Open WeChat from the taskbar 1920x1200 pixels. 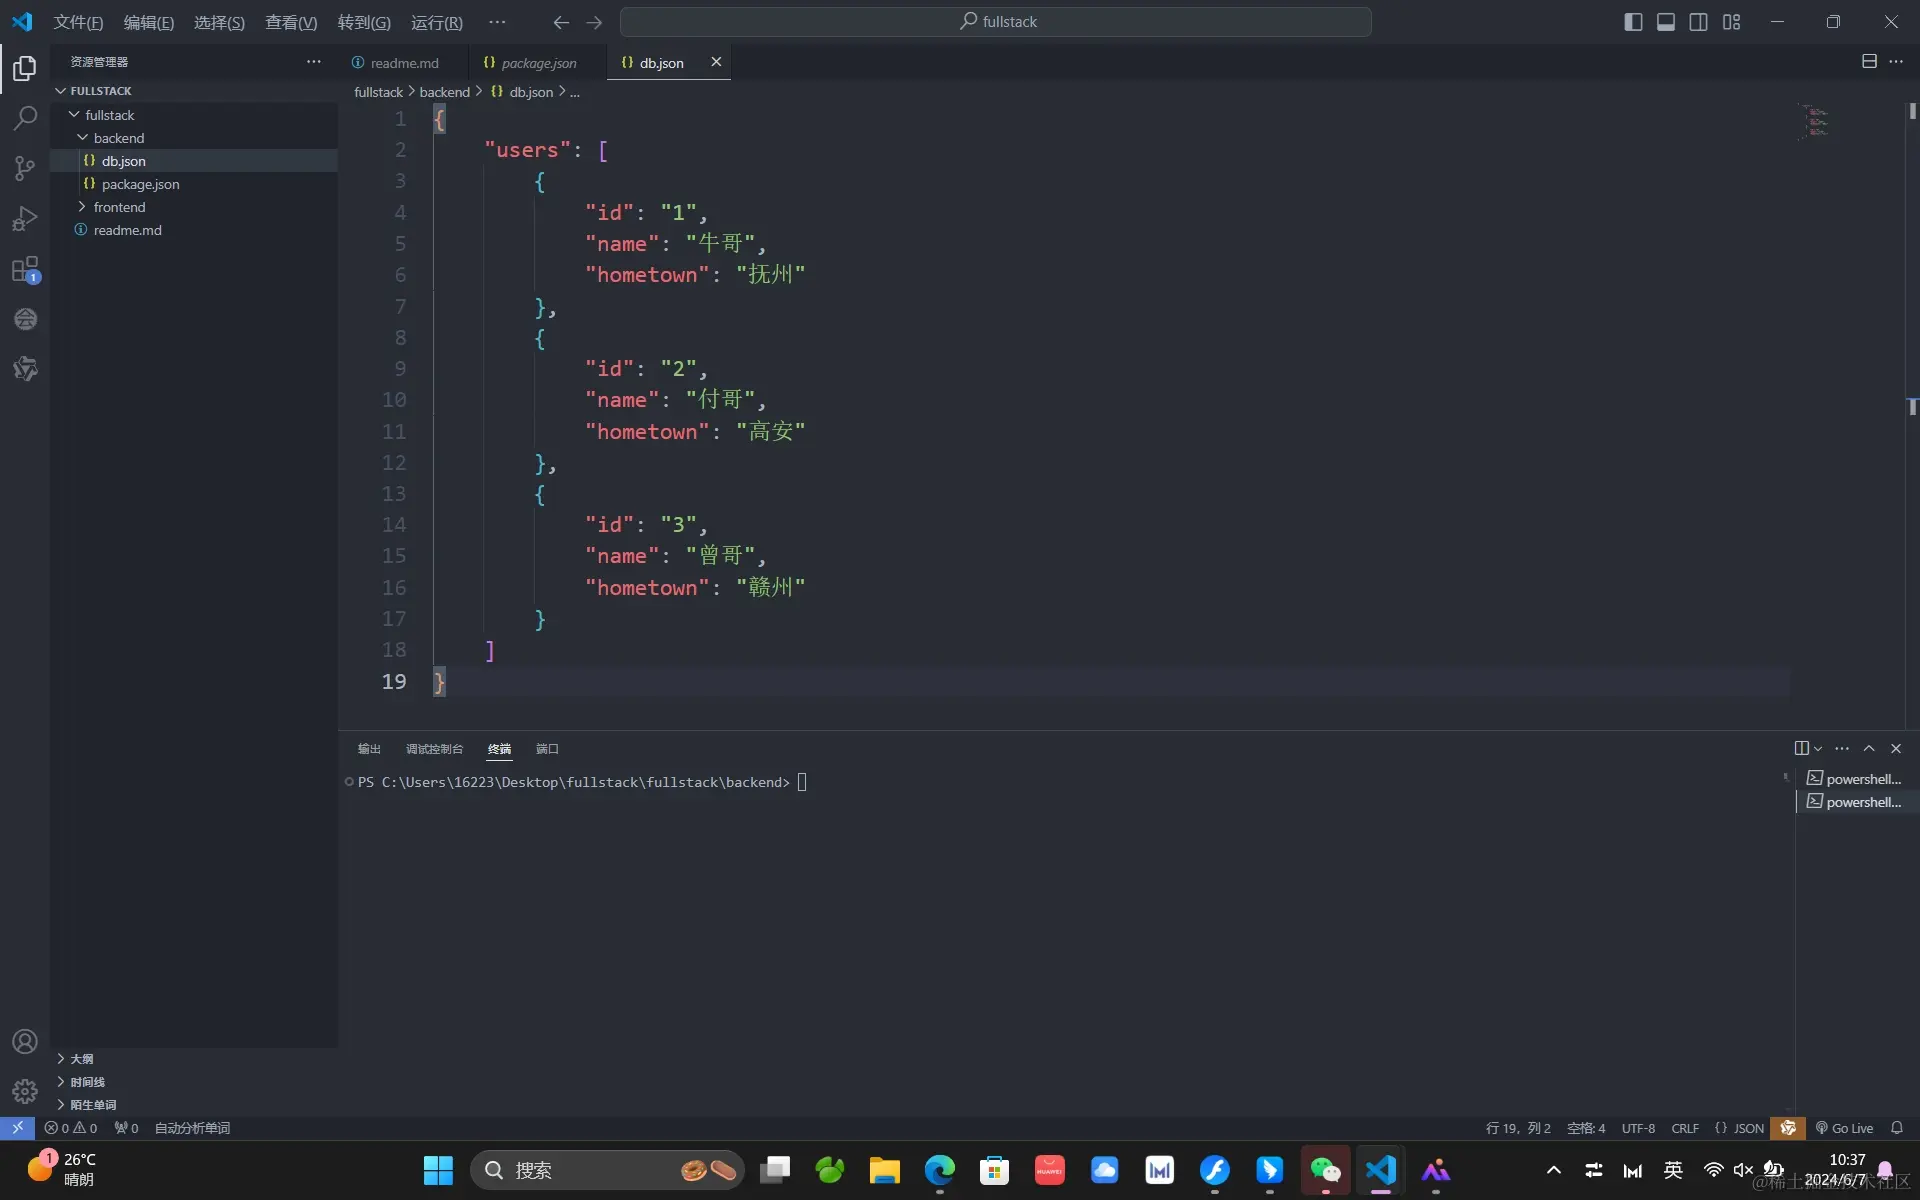click(1325, 1170)
